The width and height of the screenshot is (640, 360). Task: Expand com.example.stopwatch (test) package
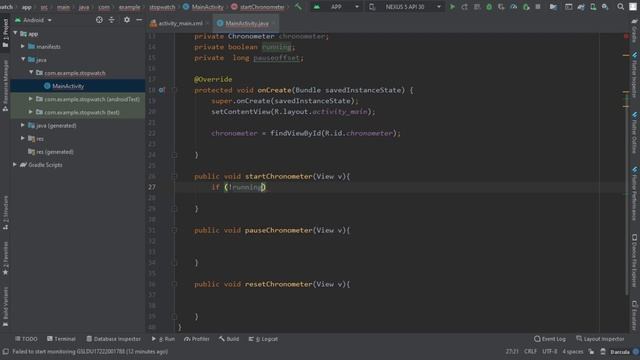31,112
